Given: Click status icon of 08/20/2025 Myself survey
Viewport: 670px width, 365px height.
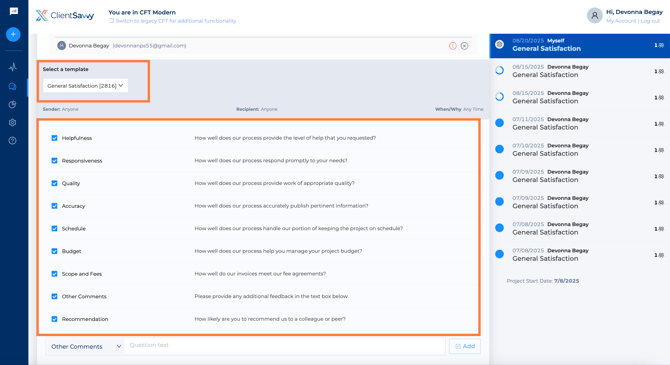Looking at the screenshot, I should [499, 44].
